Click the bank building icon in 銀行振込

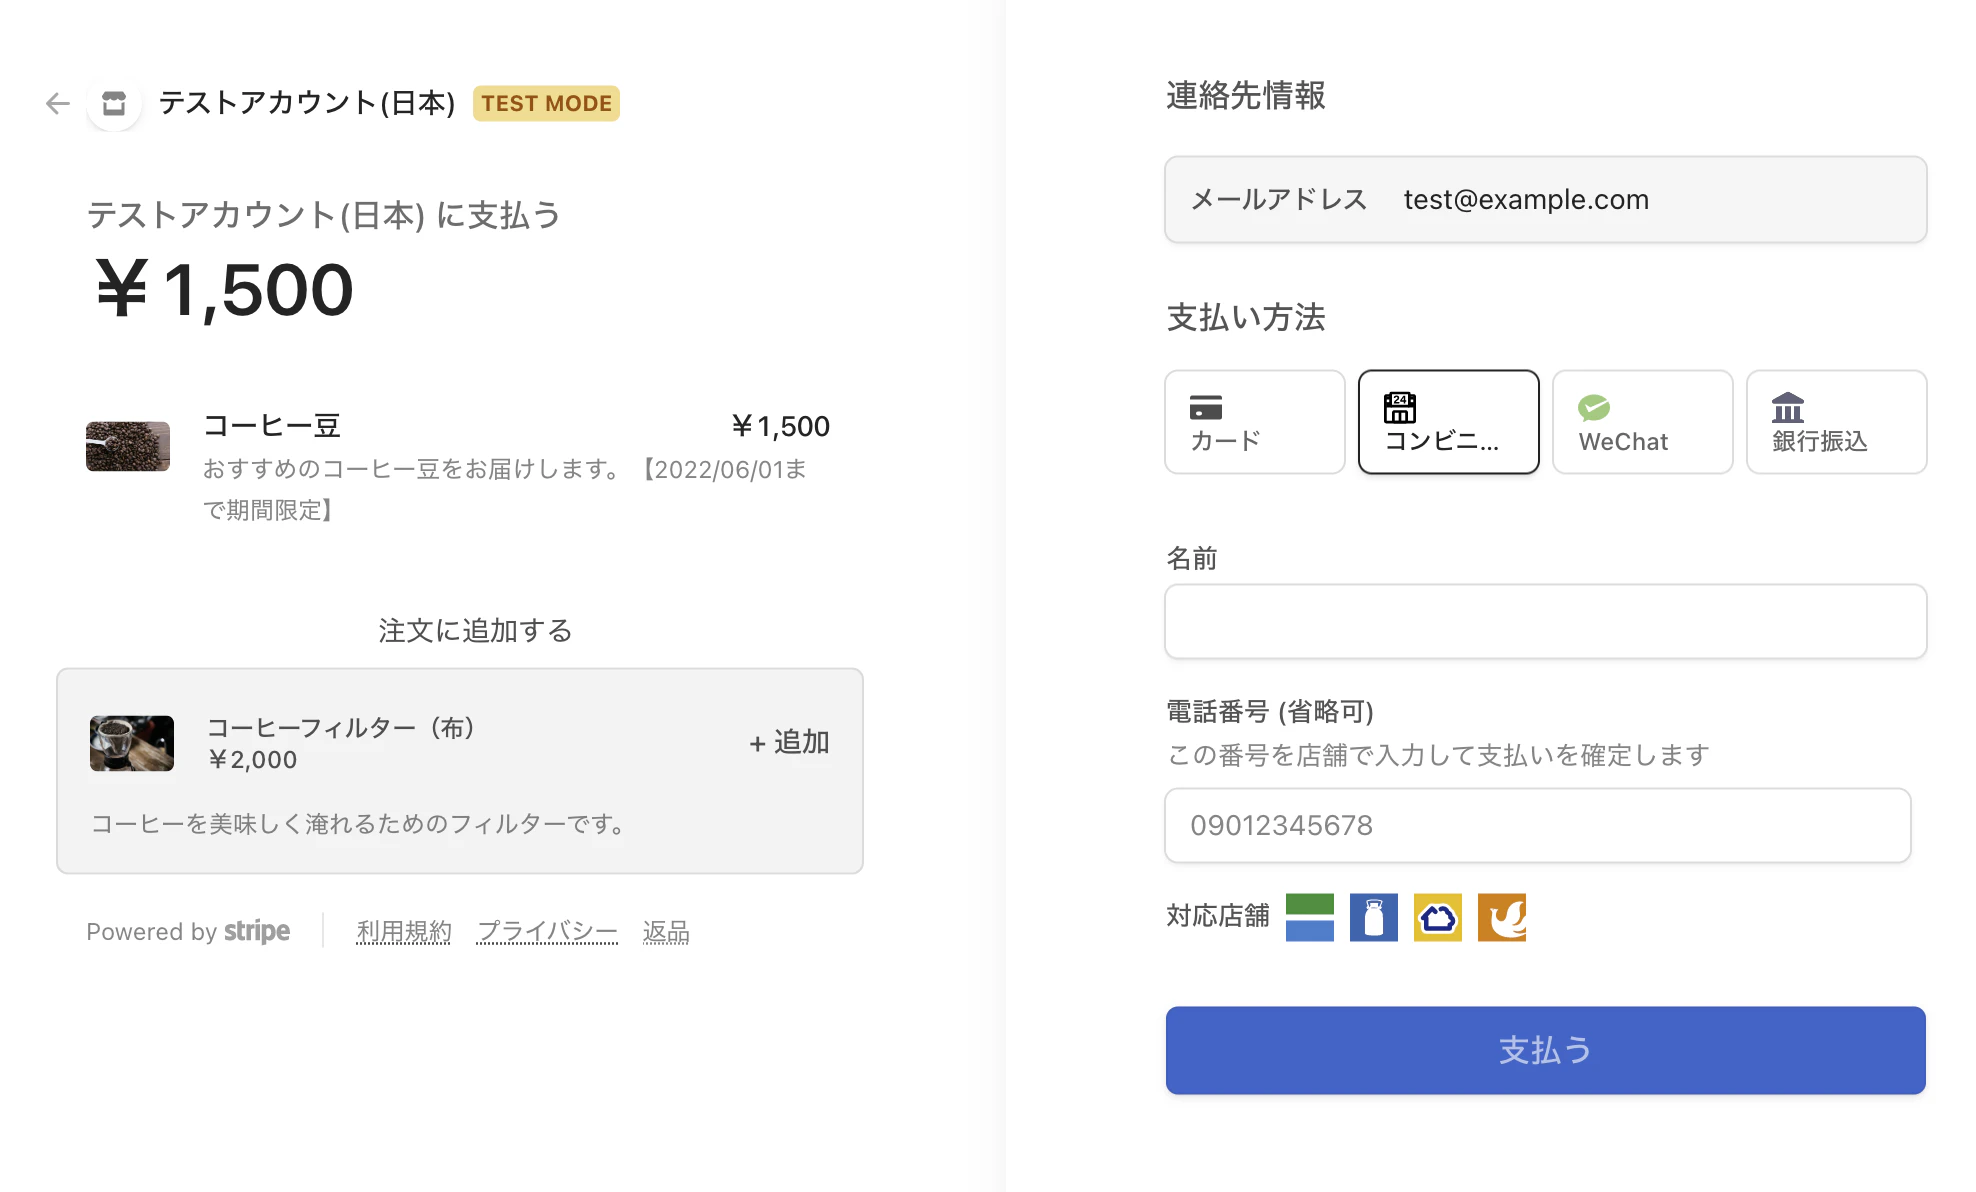pos(1787,406)
